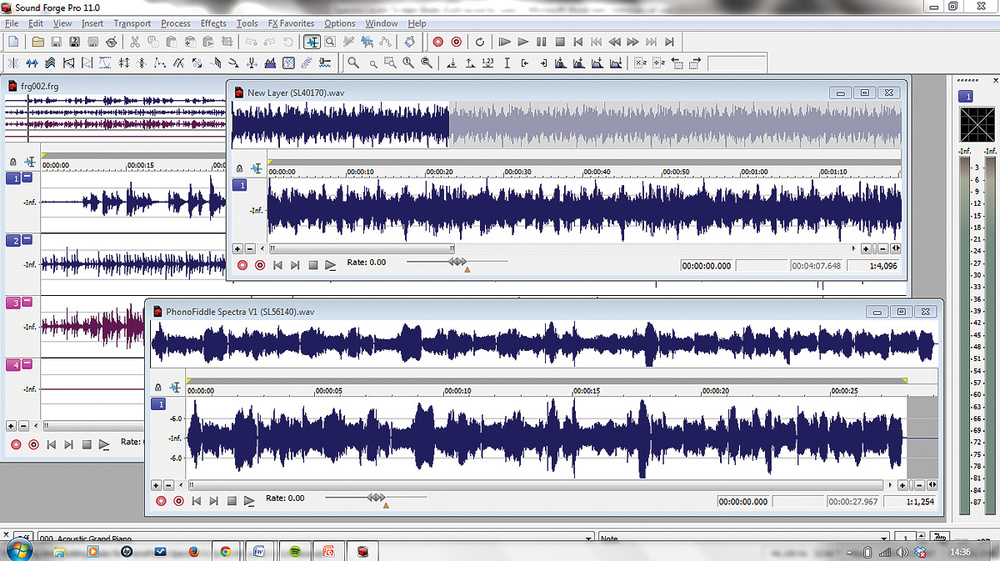Click Stop in PhonoFiddle Spectra window transport
The height and width of the screenshot is (561, 1000).
click(x=232, y=501)
